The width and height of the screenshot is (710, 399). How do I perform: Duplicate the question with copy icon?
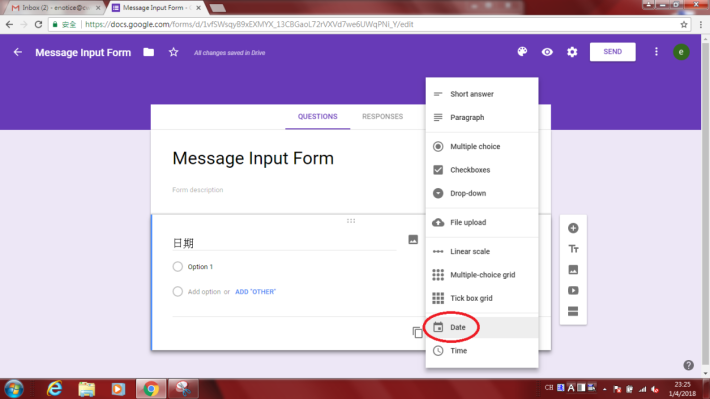[x=417, y=332]
